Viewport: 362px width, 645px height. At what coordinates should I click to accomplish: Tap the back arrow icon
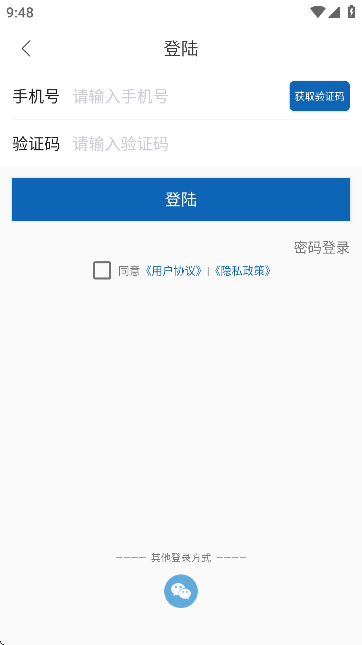tap(26, 49)
